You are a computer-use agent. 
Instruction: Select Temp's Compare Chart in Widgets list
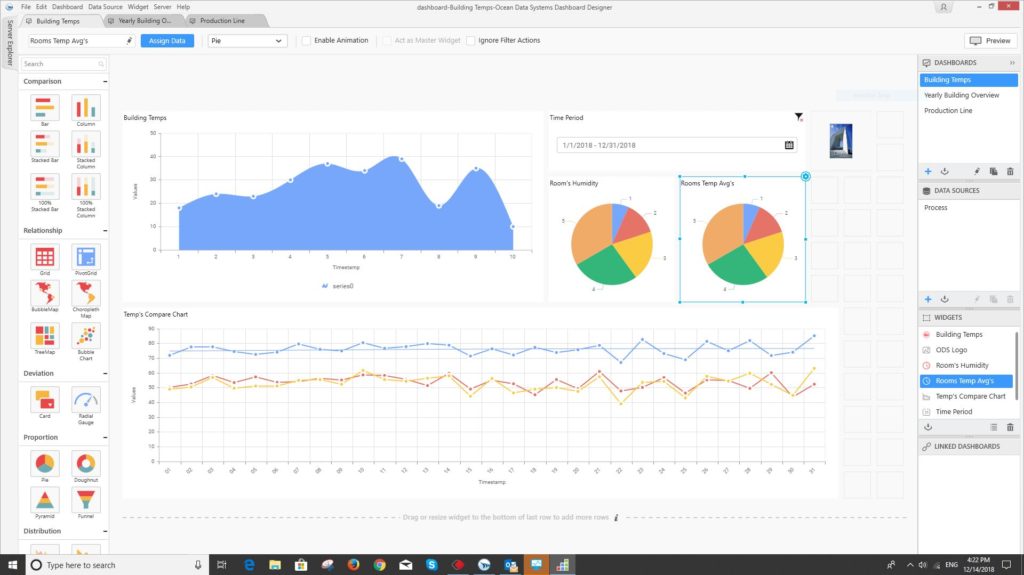(x=970, y=397)
